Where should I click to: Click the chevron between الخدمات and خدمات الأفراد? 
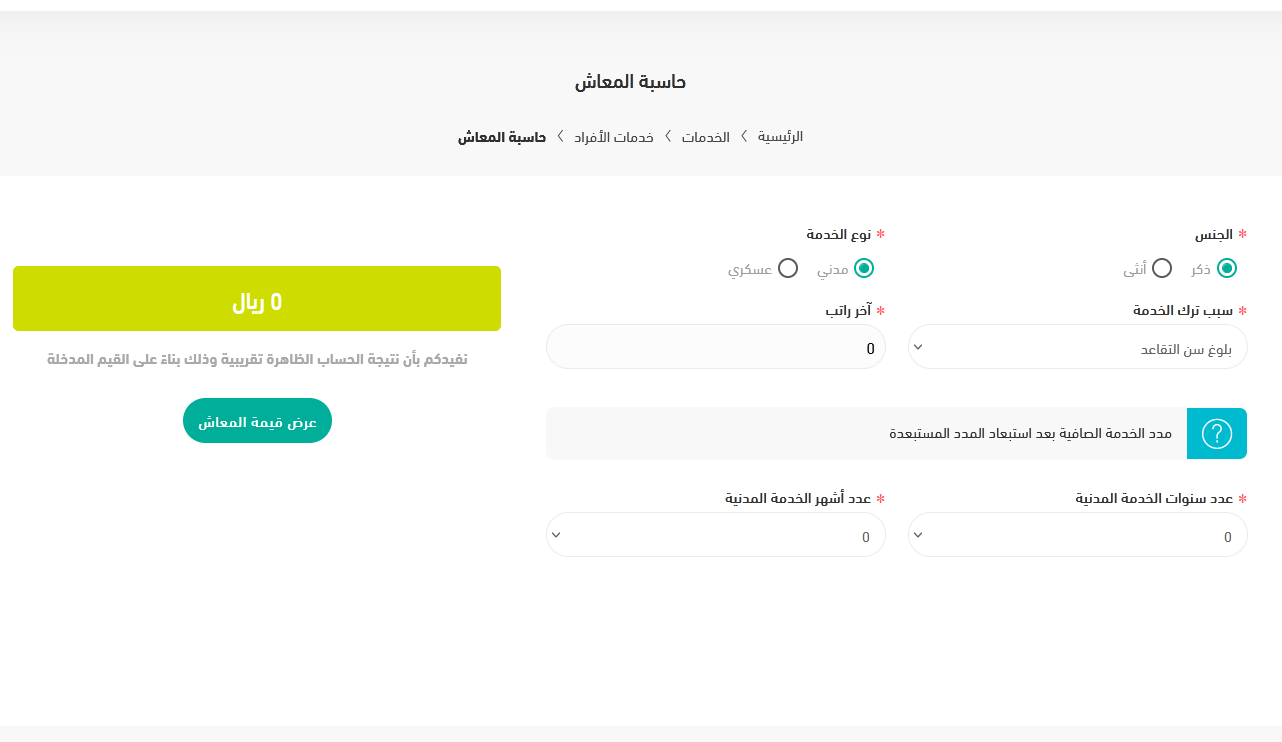668,136
